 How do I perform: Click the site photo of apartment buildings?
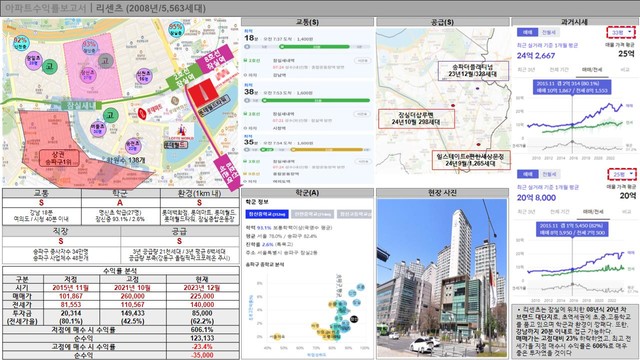(x=442, y=278)
